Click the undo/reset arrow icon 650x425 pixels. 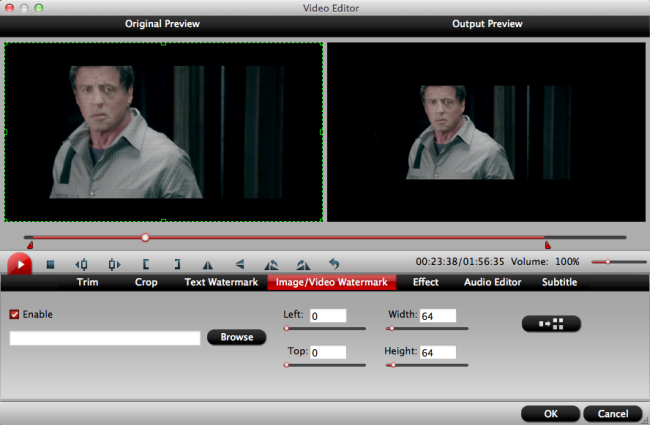pyautogui.click(x=334, y=264)
